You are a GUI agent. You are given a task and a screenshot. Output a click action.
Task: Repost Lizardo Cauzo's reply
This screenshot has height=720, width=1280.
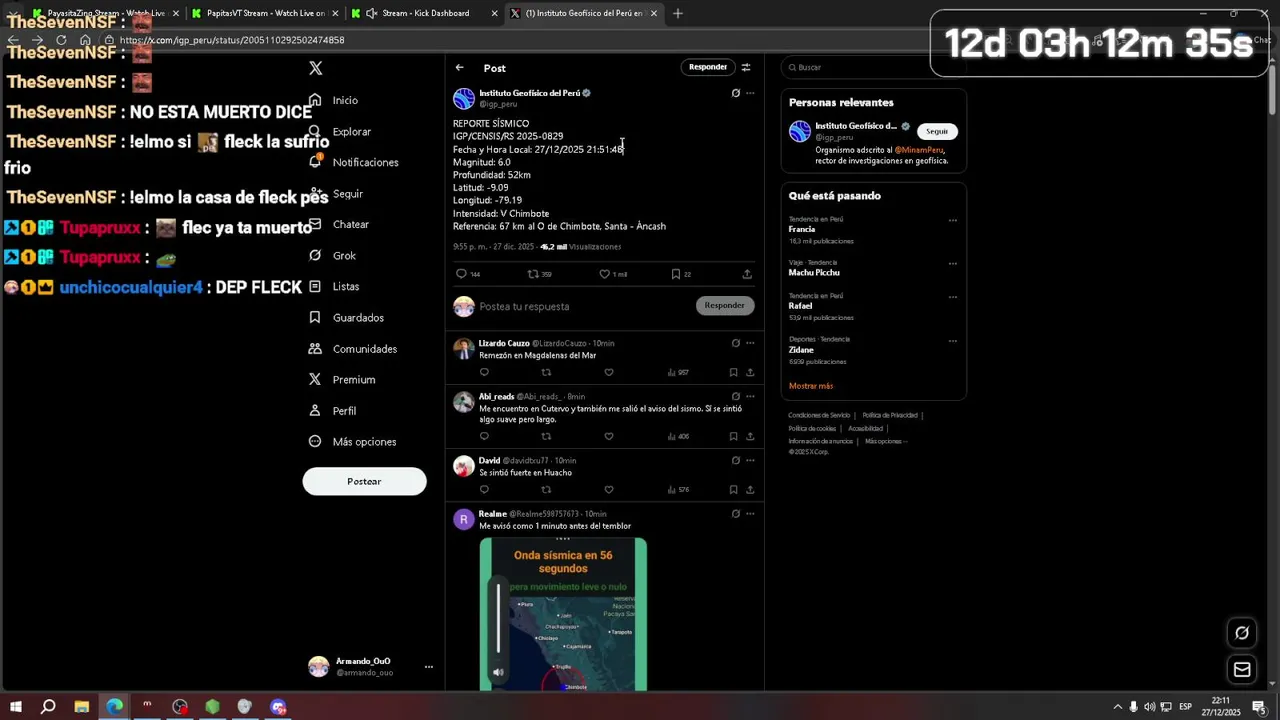546,372
